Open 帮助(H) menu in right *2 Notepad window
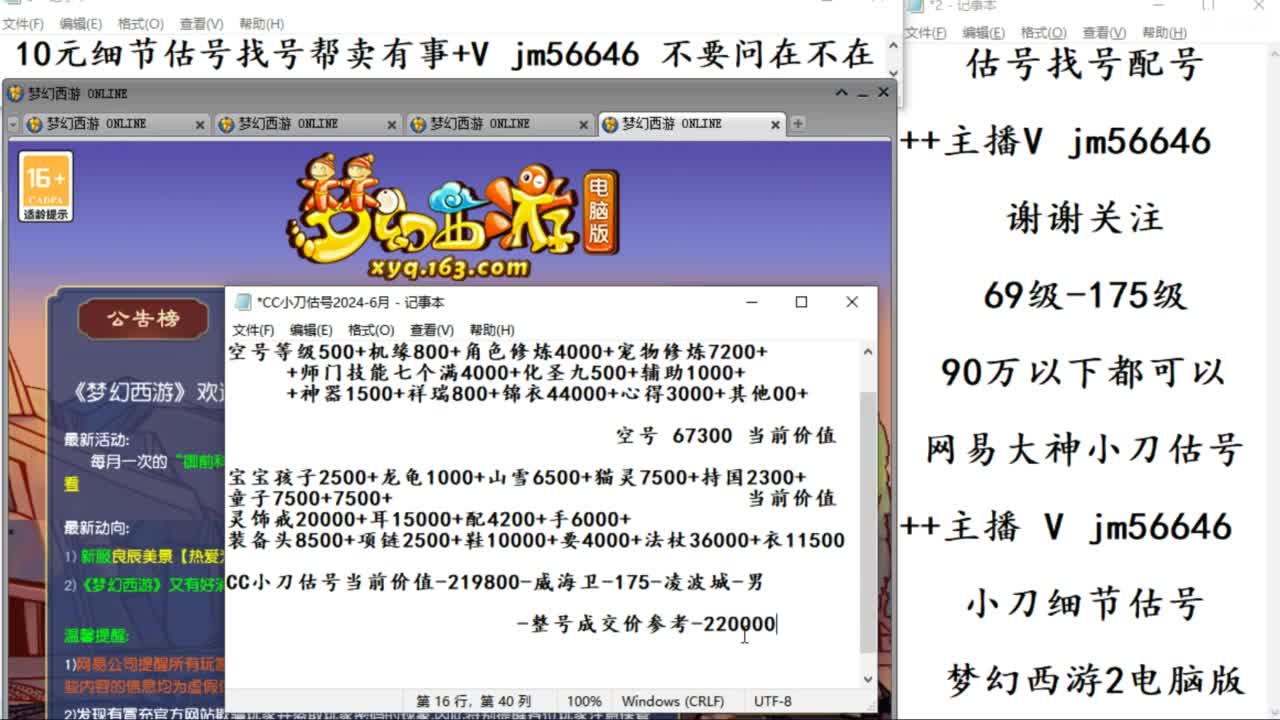This screenshot has width=1280, height=720. coord(1165,33)
